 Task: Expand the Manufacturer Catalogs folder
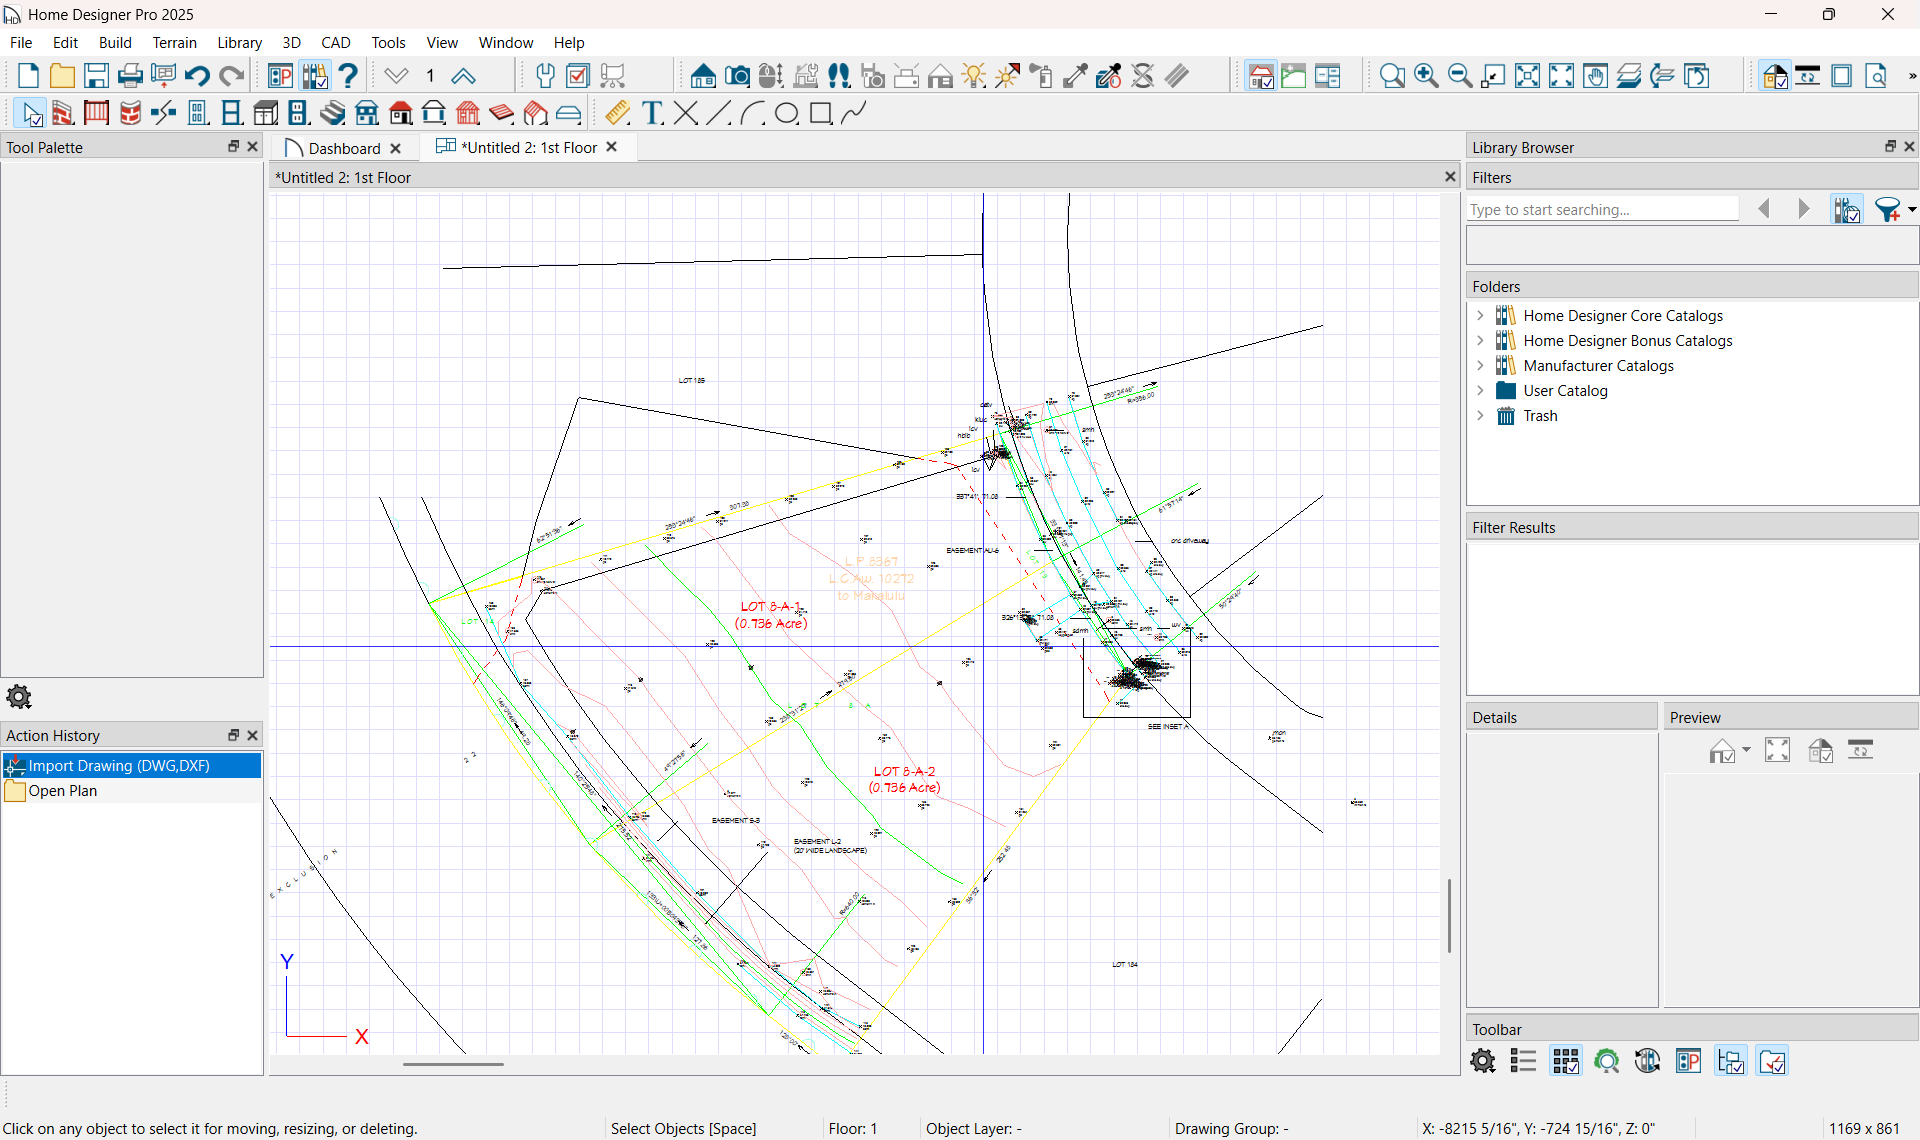1481,366
